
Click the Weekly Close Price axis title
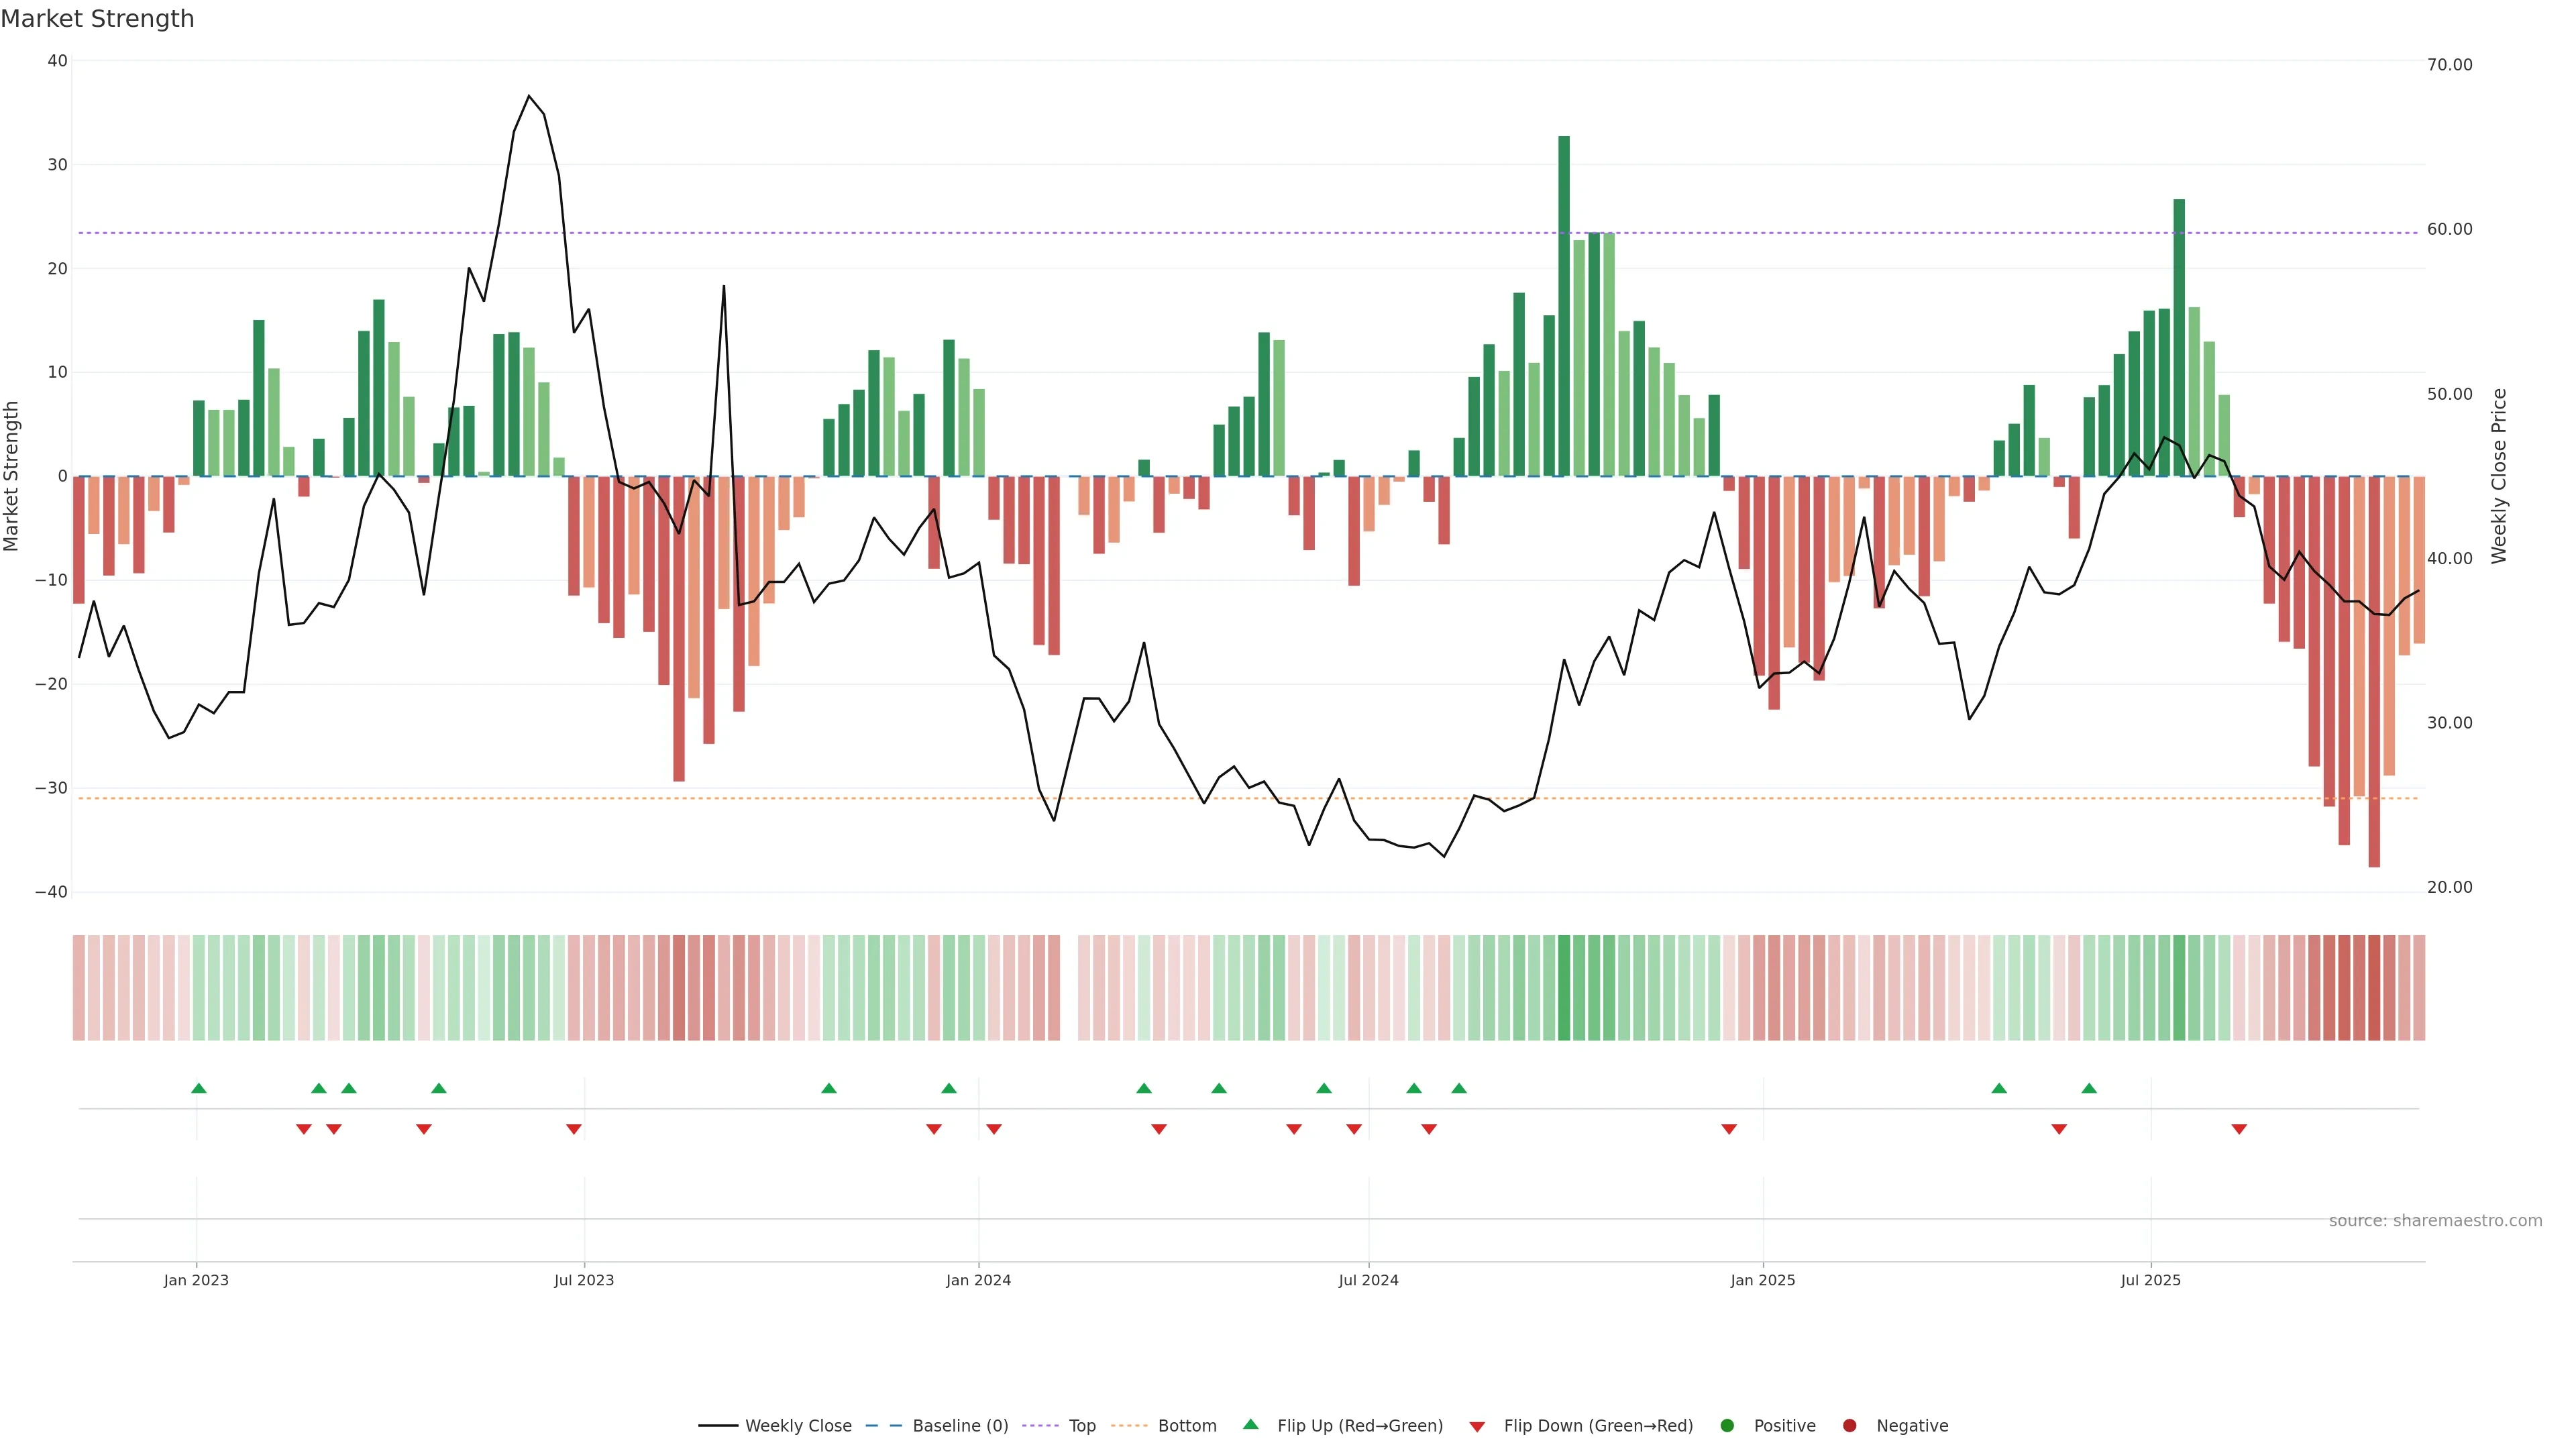coord(2499,476)
